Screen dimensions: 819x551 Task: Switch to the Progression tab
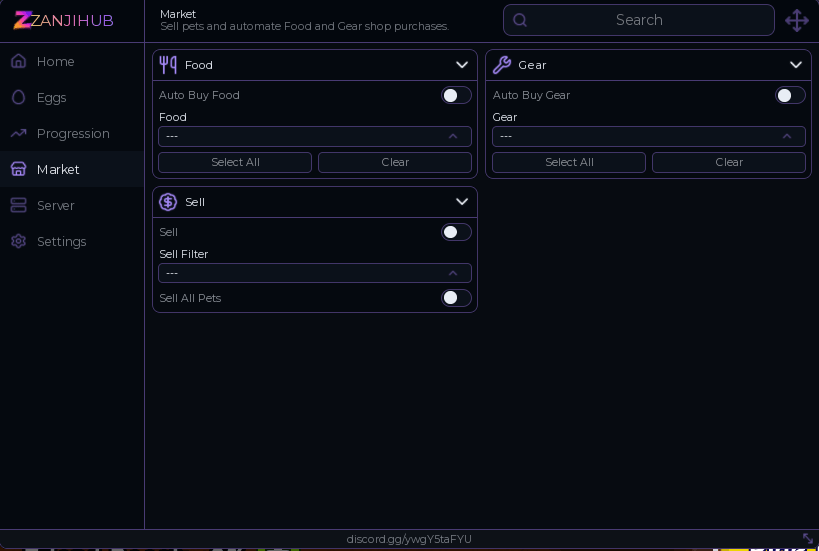(x=72, y=133)
